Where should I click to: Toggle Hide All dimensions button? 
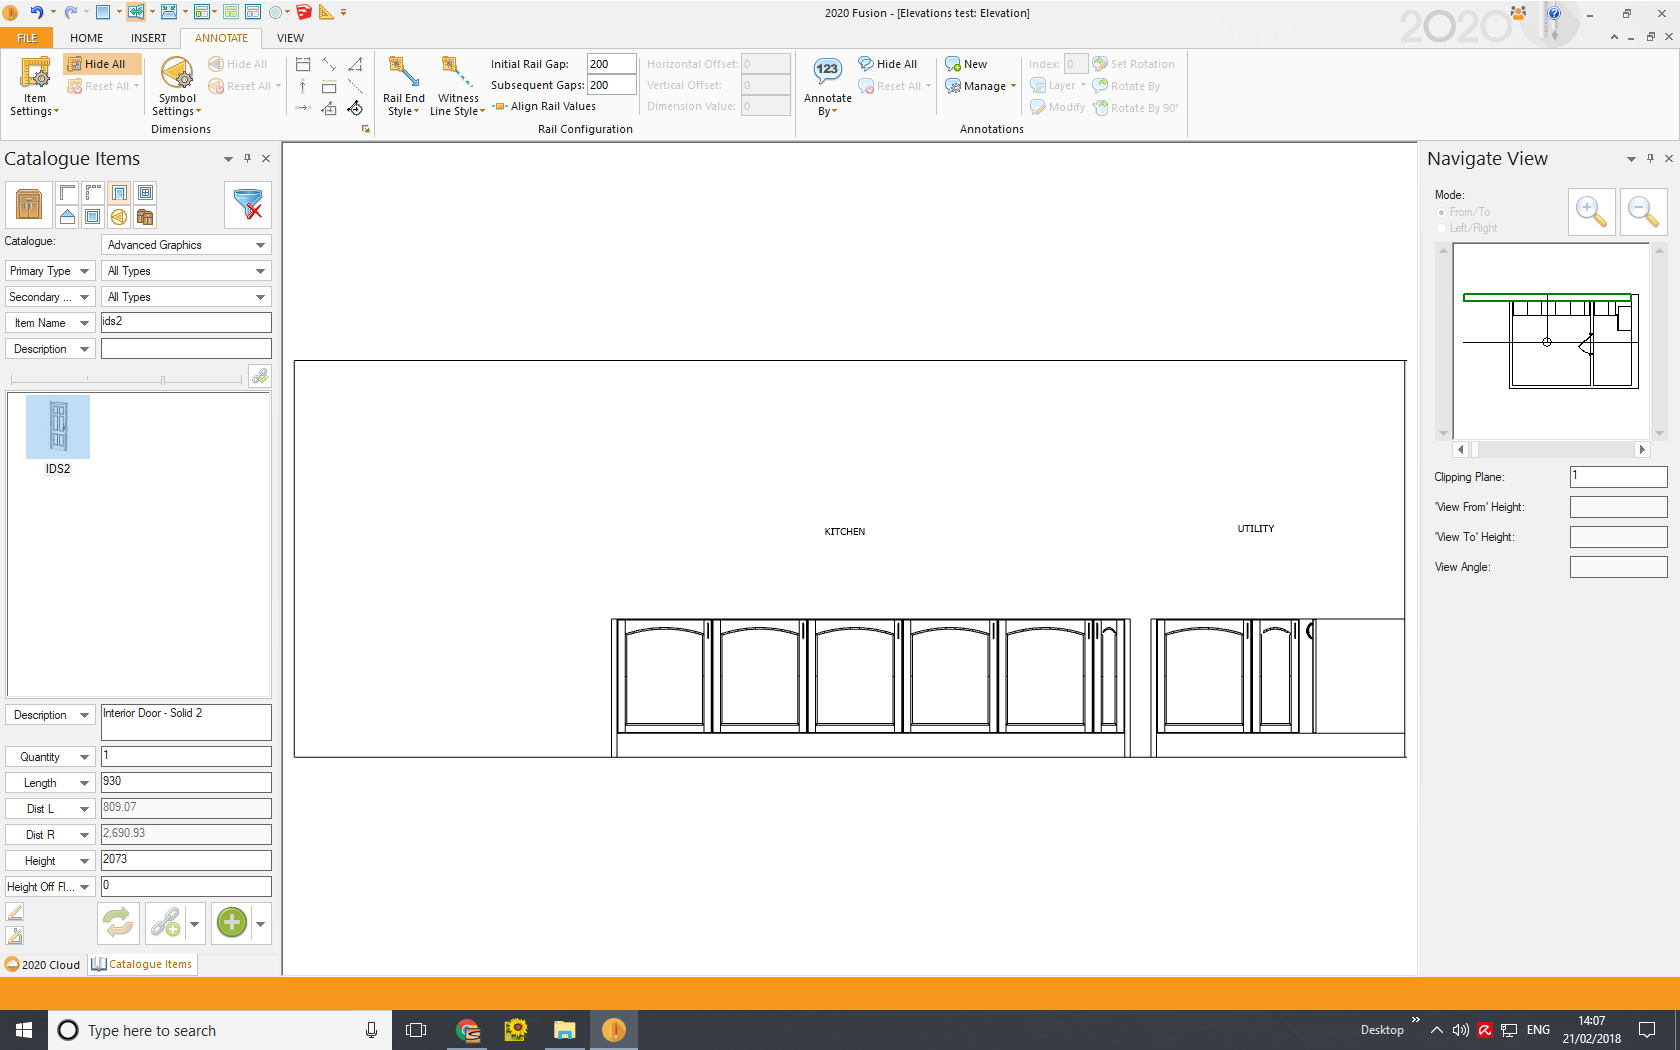point(98,64)
